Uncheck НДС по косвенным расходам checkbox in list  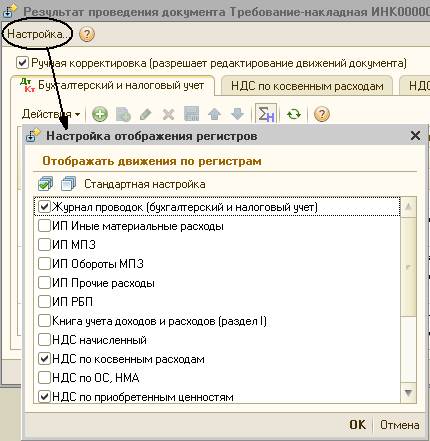(44, 359)
